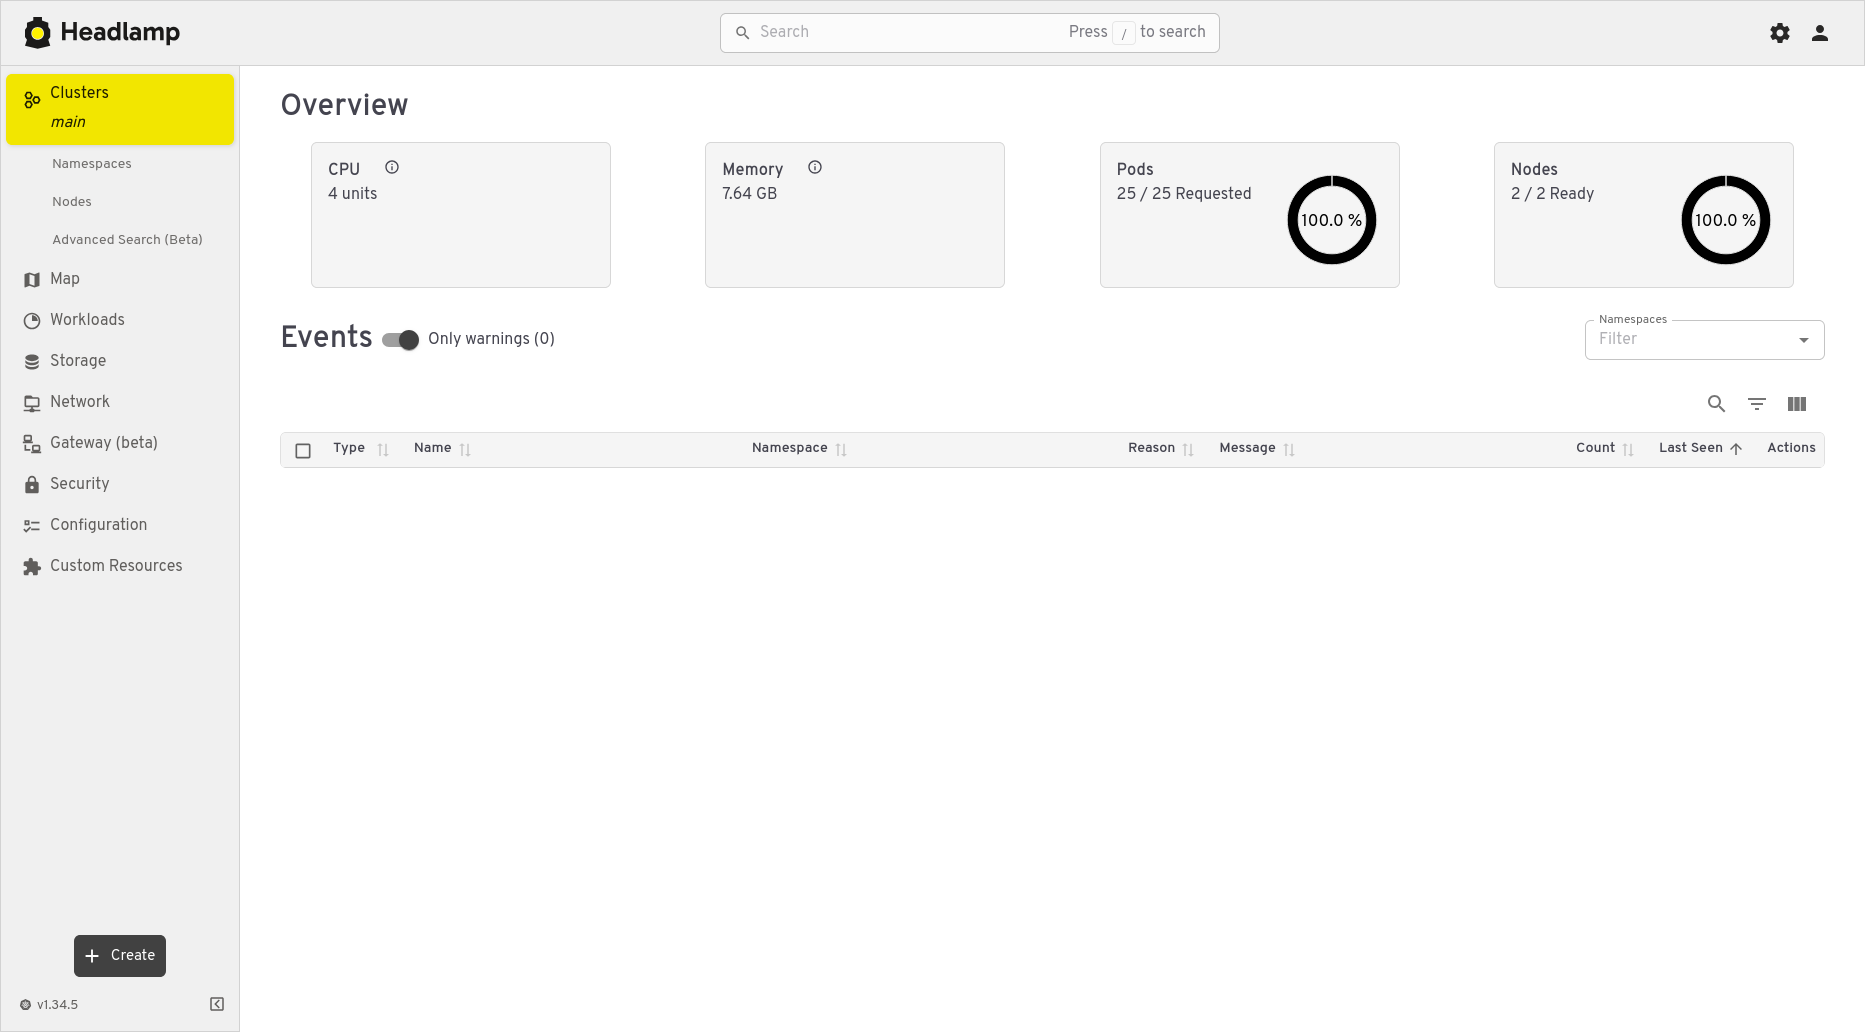Click the column visibility icon above events

click(1797, 404)
